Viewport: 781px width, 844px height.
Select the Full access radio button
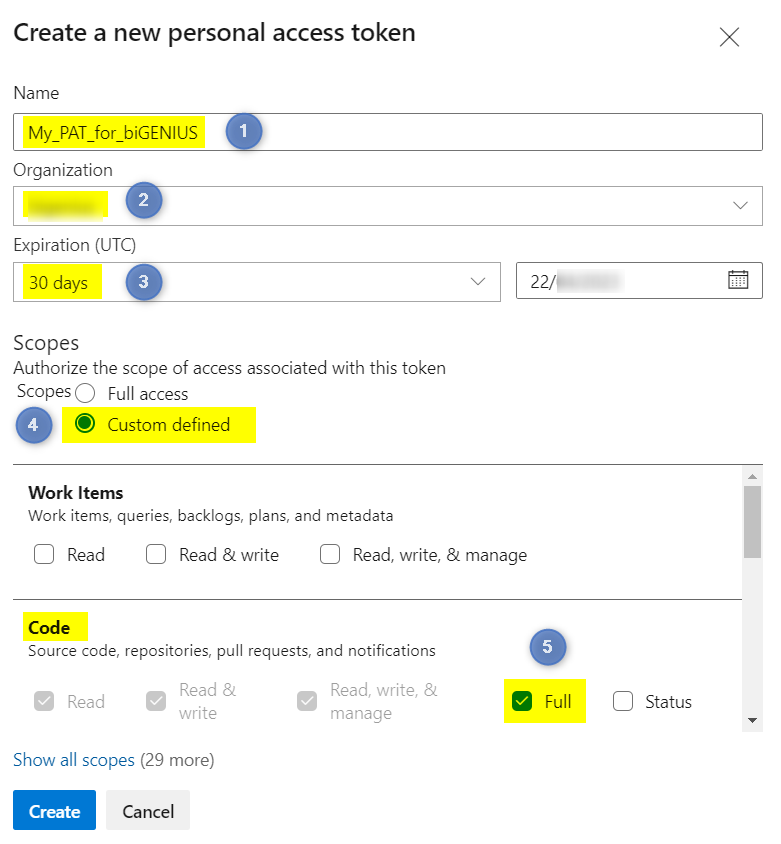[85, 393]
